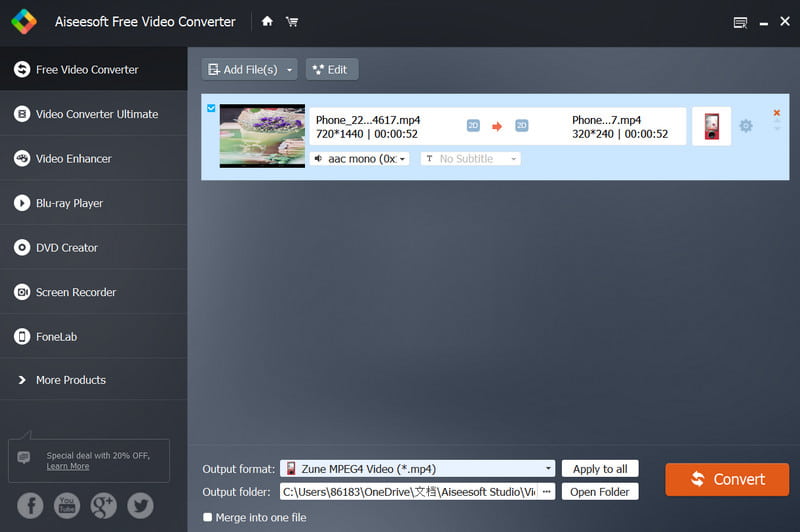Screen dimensions: 800x532
Task: Click Apply to all button
Action: click(x=600, y=469)
